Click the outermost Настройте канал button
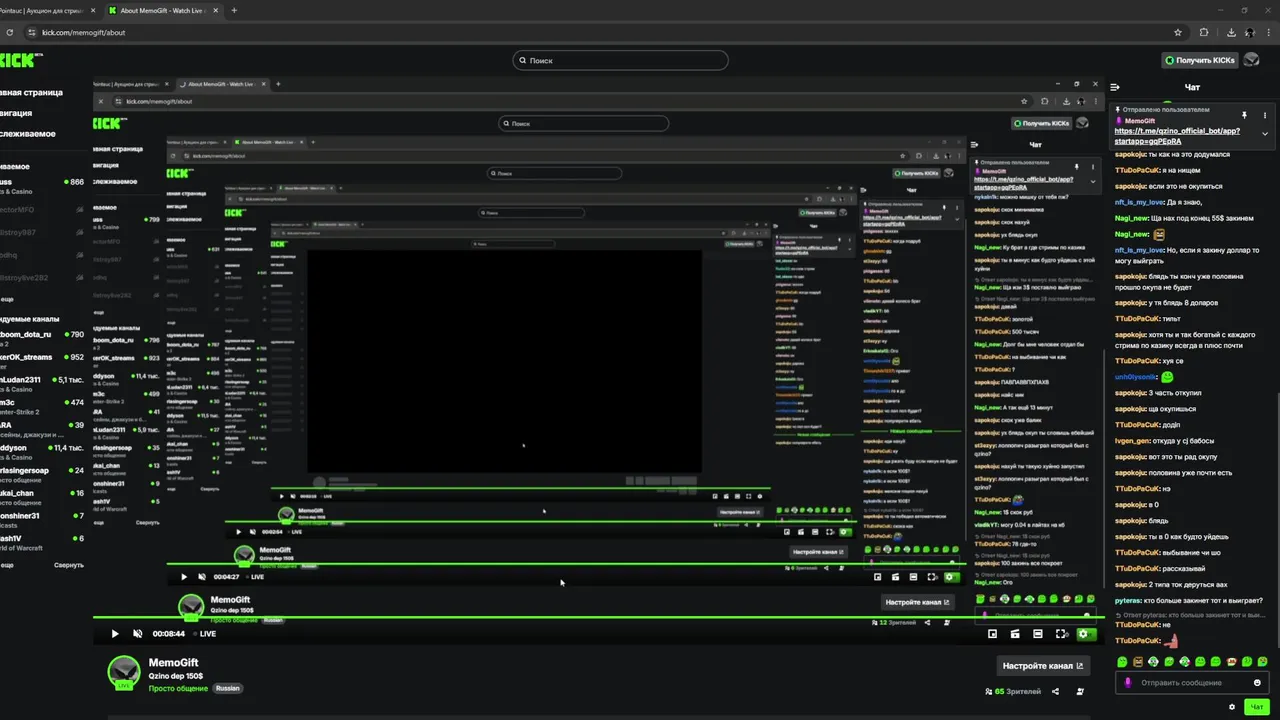The height and width of the screenshot is (720, 1280). [1043, 666]
